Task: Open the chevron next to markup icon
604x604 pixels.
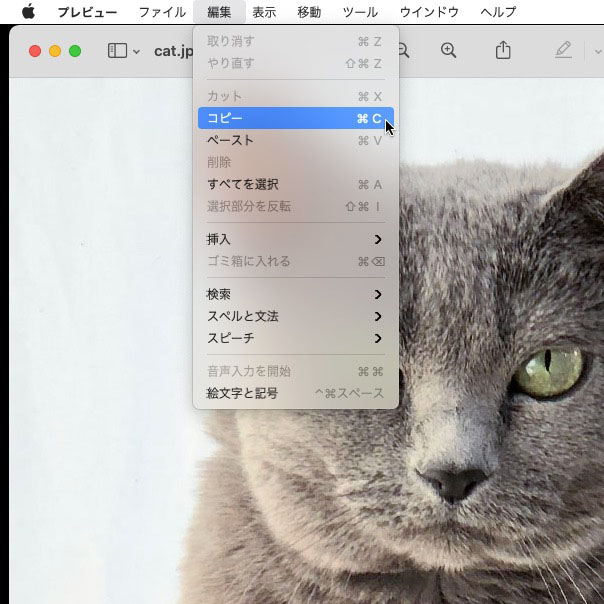Action: tap(598, 51)
